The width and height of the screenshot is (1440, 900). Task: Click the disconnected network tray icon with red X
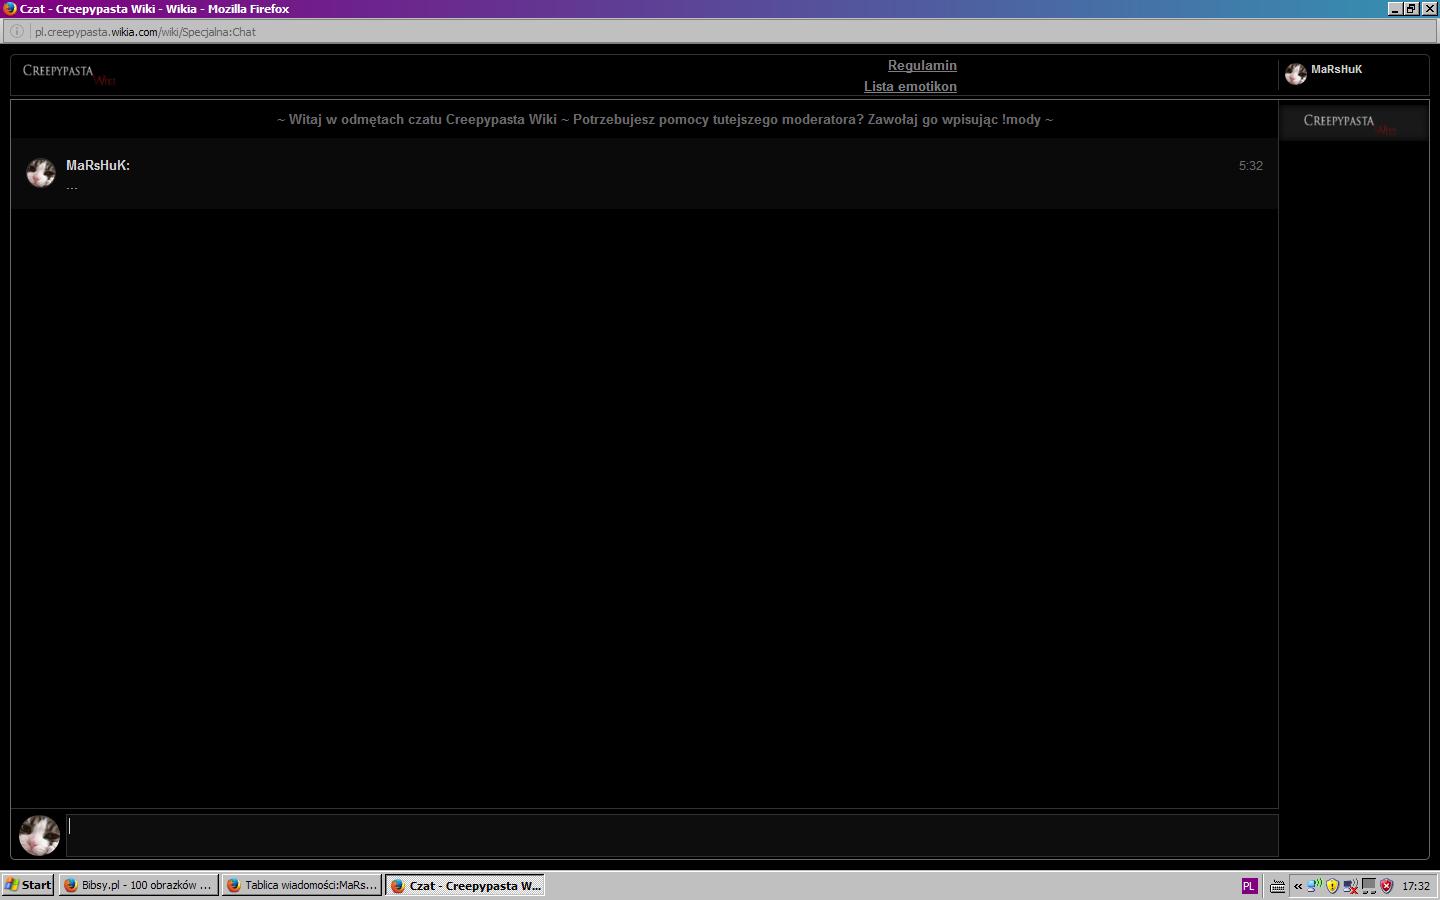(x=1350, y=886)
